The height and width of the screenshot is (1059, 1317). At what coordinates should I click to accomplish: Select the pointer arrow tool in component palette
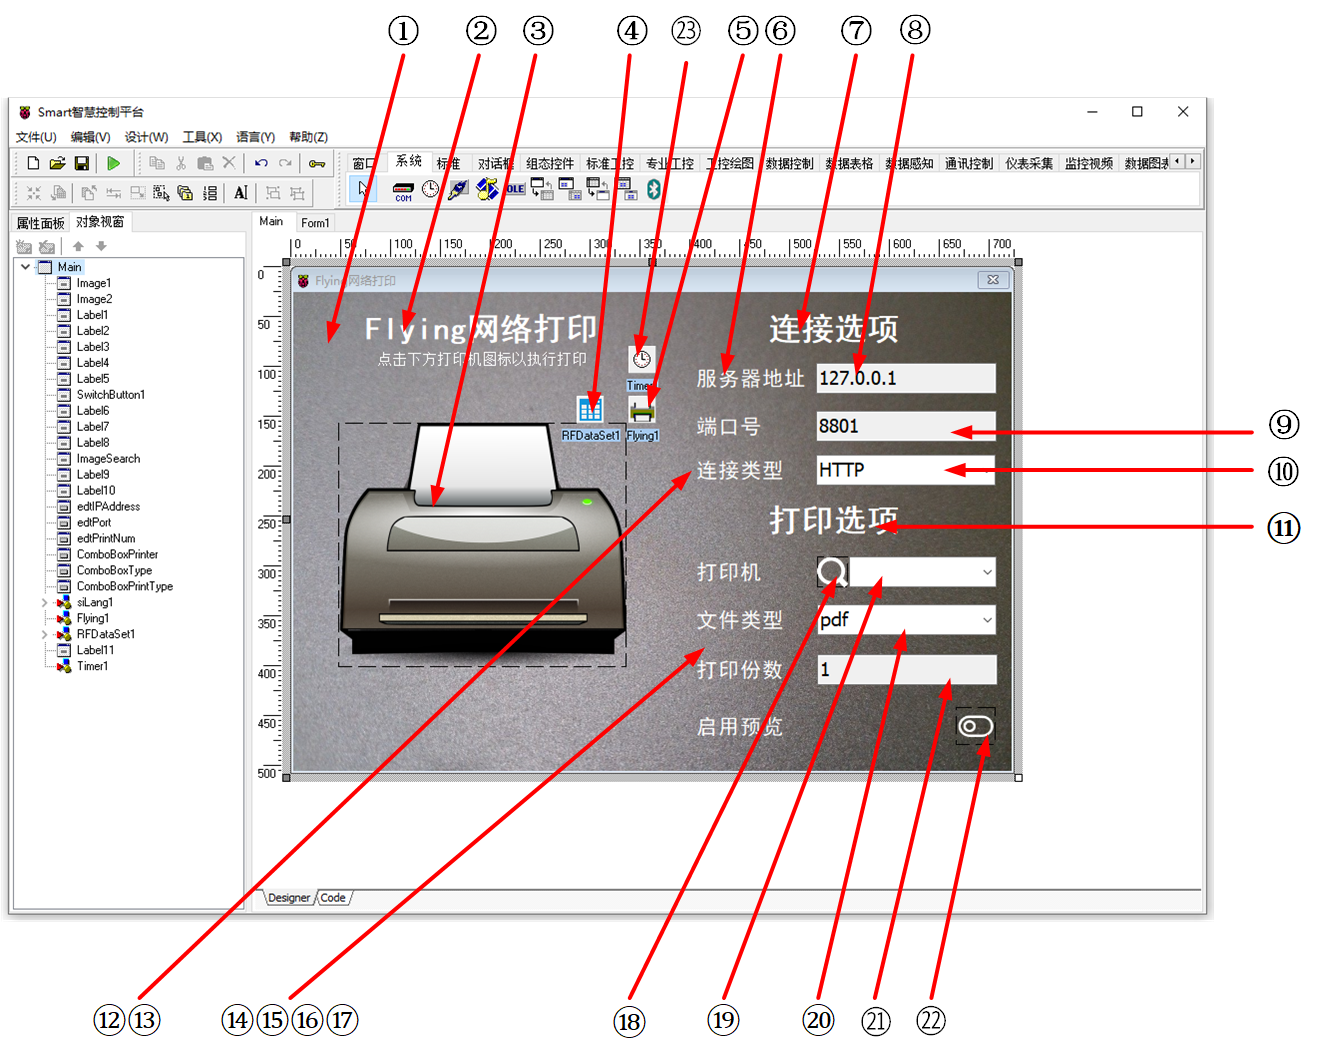[x=363, y=189]
